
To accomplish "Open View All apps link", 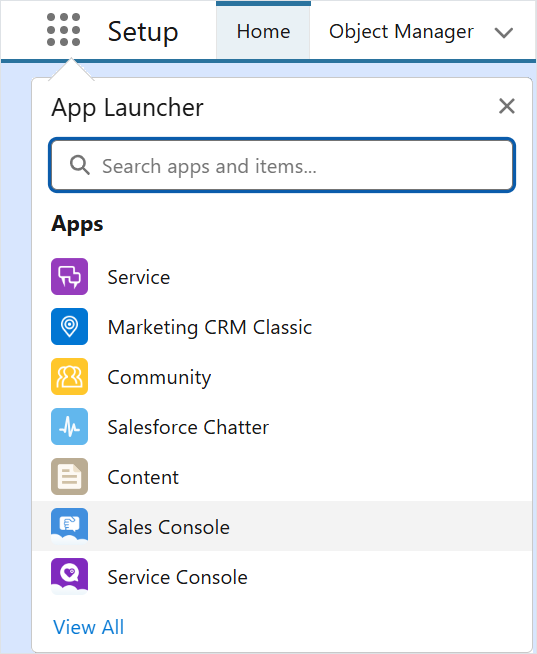I will click(x=88, y=627).
